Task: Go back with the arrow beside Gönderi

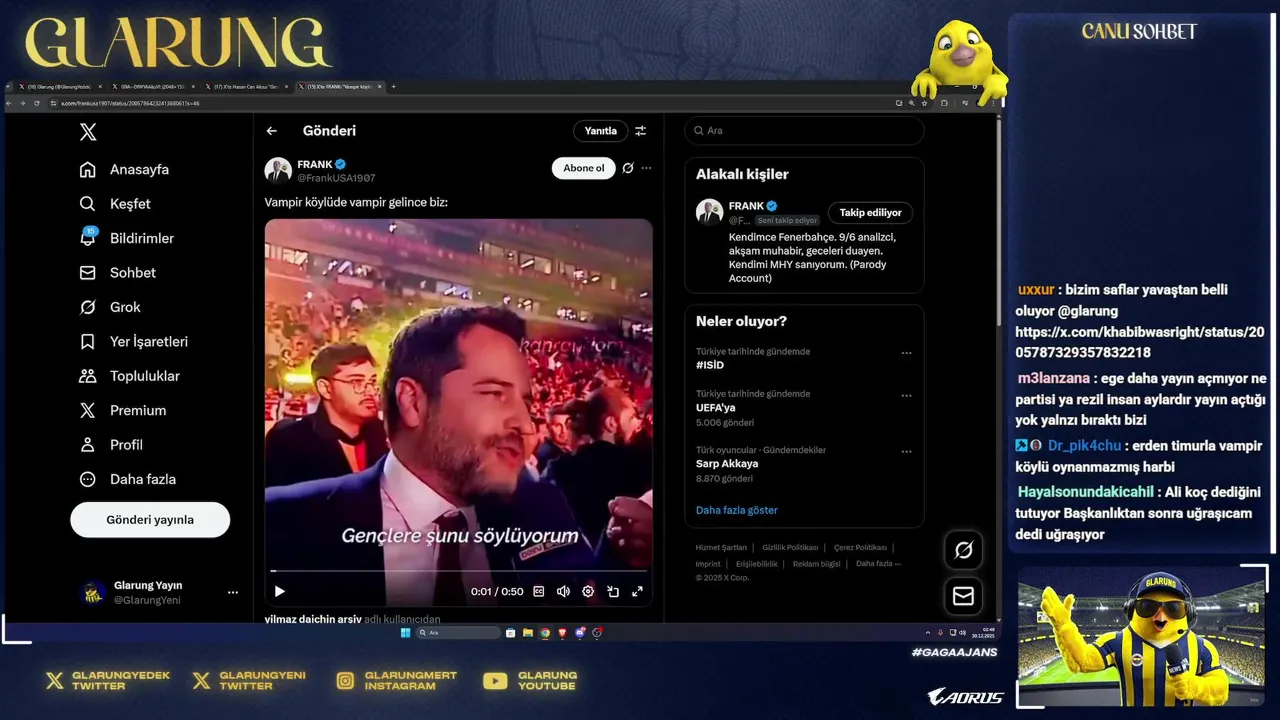Action: [x=271, y=131]
